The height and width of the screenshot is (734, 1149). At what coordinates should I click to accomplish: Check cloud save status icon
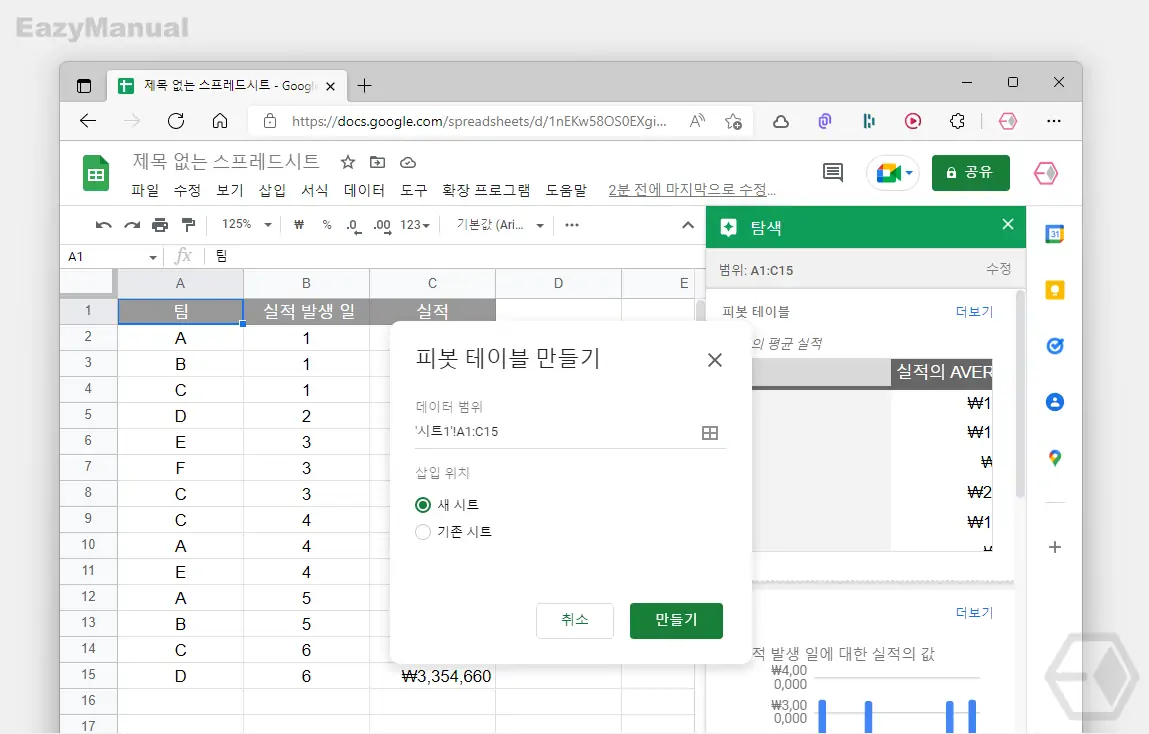point(408,162)
